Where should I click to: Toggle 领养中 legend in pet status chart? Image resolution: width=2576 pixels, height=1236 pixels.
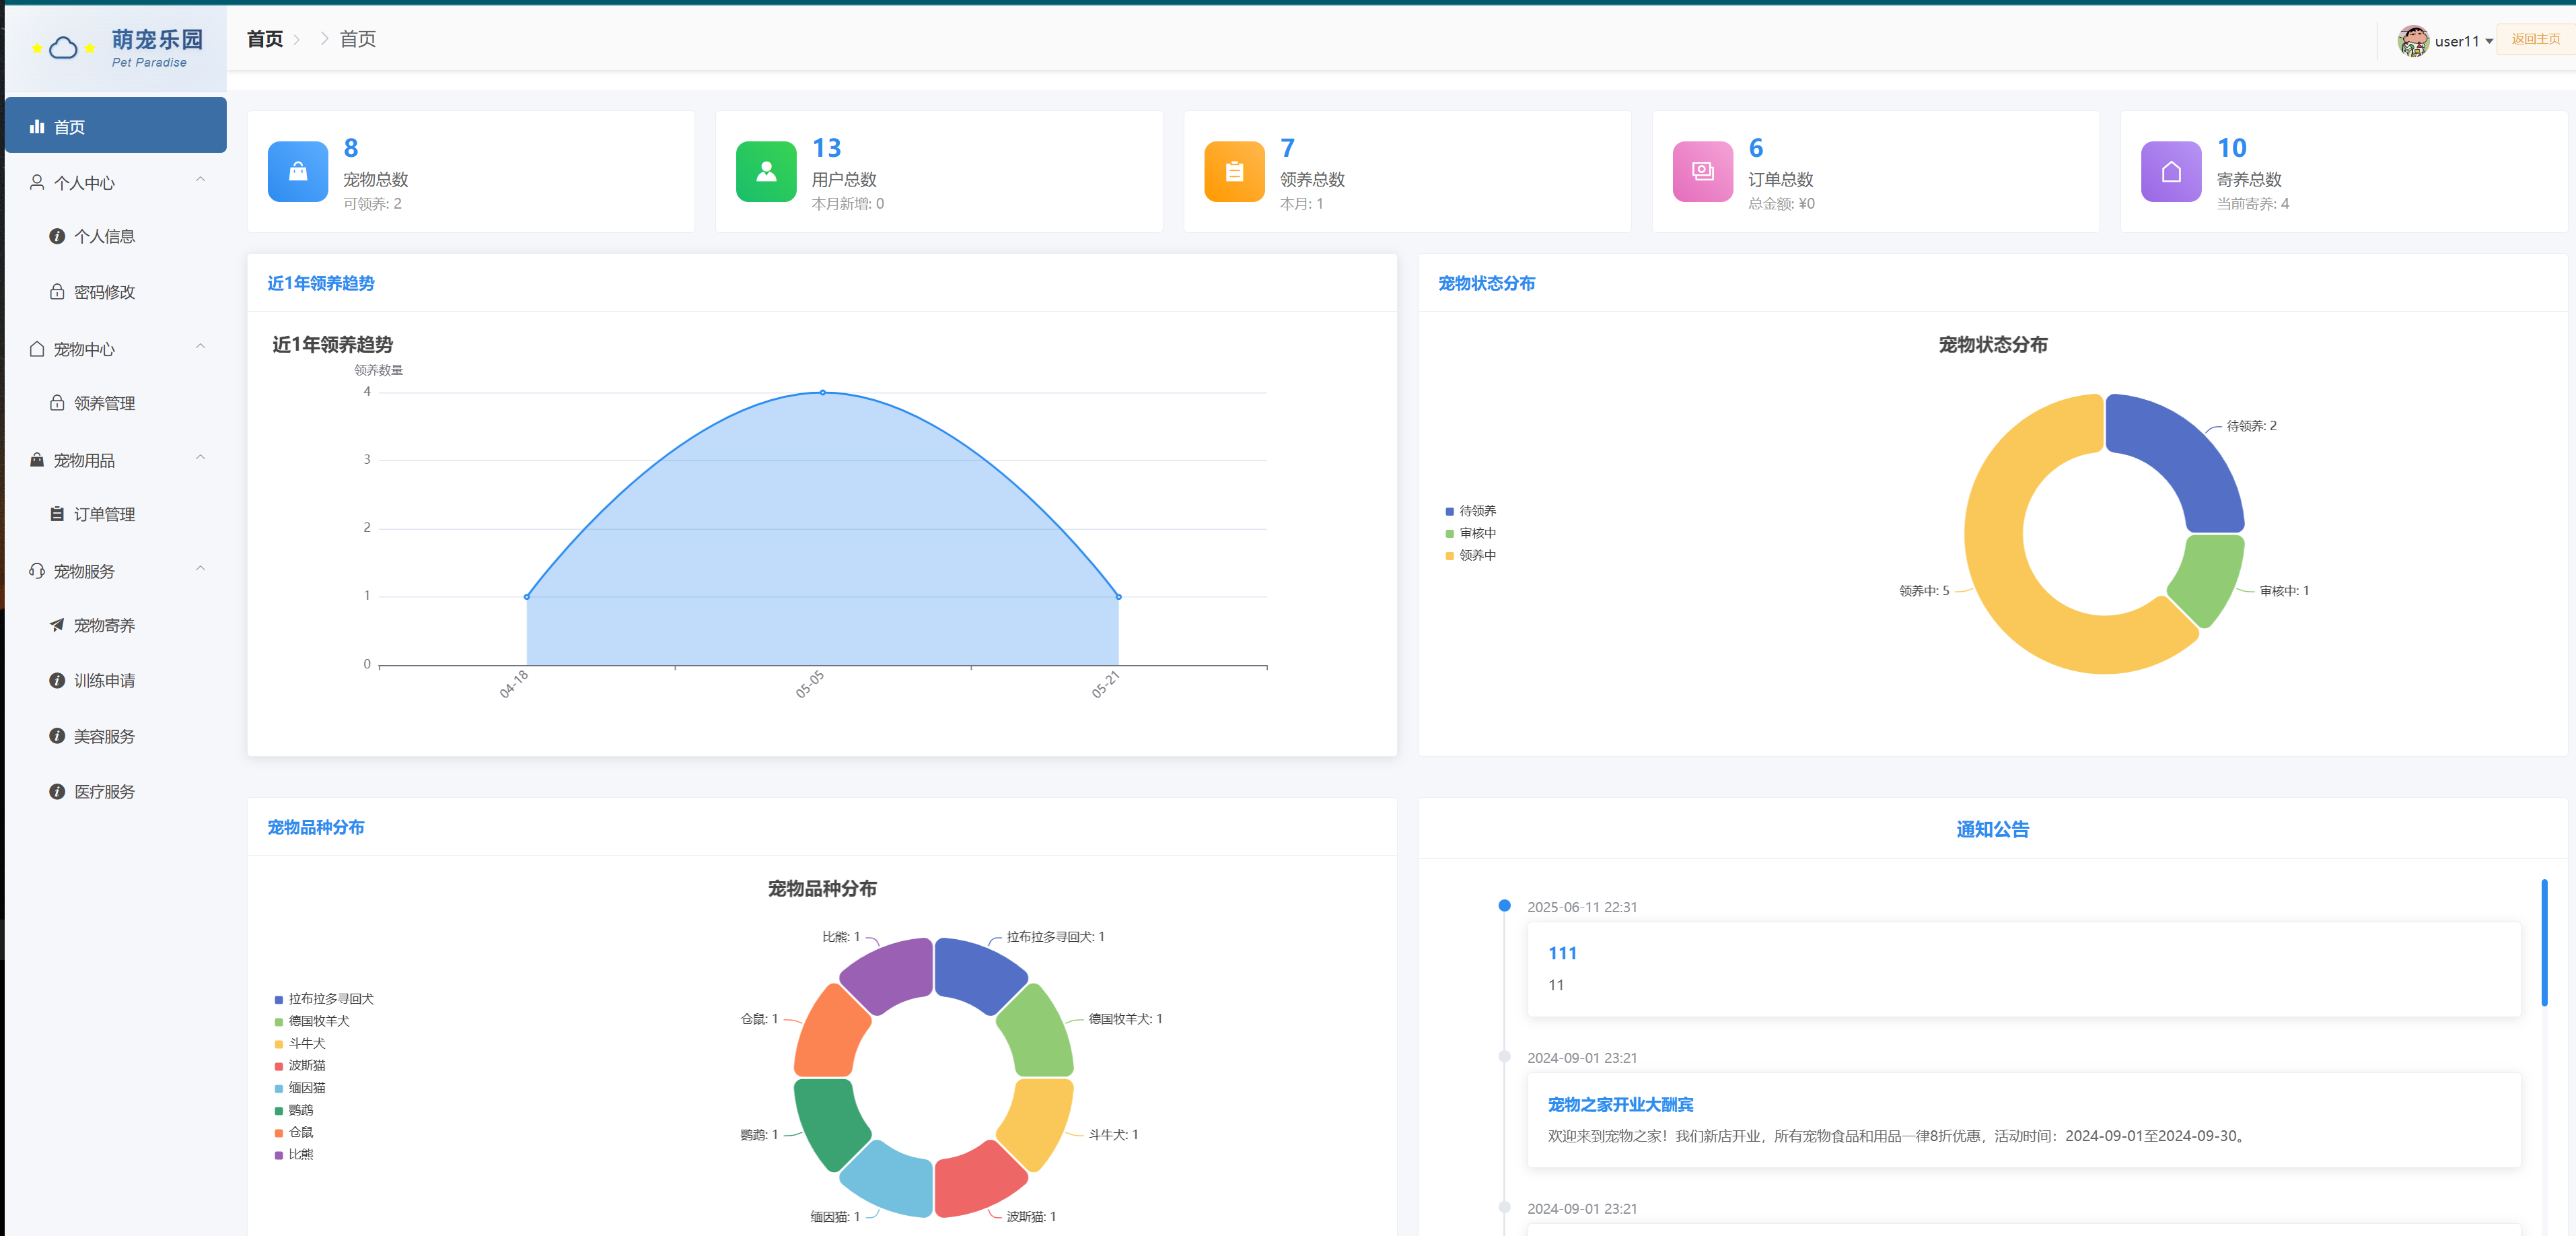[x=1470, y=555]
